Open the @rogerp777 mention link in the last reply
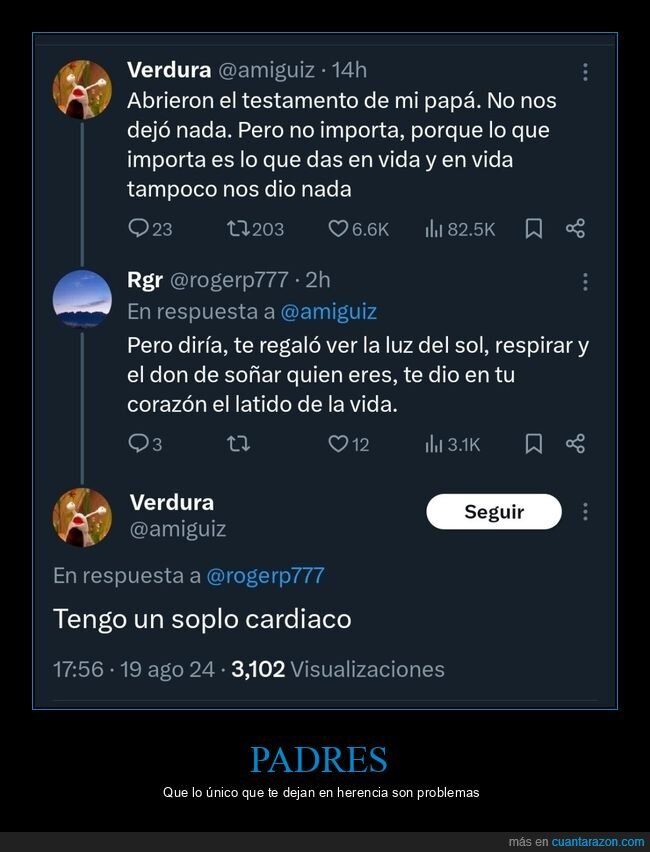 tap(265, 576)
